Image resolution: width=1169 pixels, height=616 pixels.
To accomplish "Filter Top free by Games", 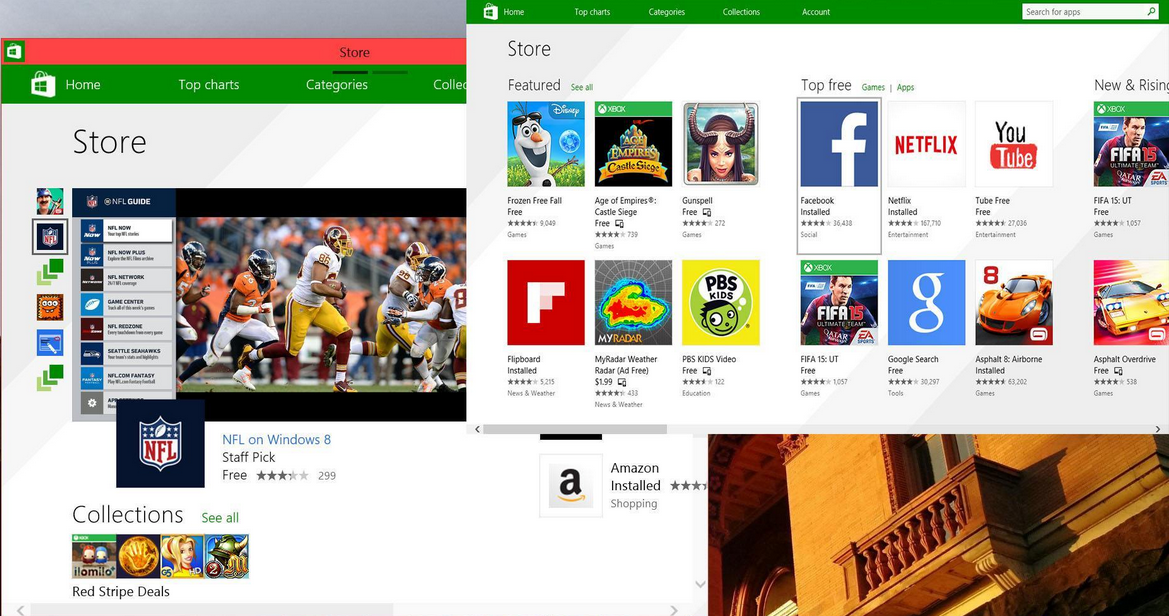I will point(873,87).
